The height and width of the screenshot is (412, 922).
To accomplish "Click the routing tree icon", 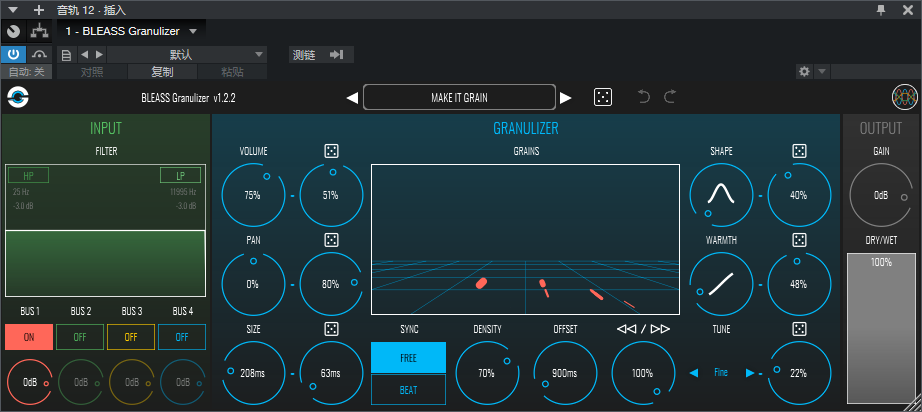I will tap(39, 31).
